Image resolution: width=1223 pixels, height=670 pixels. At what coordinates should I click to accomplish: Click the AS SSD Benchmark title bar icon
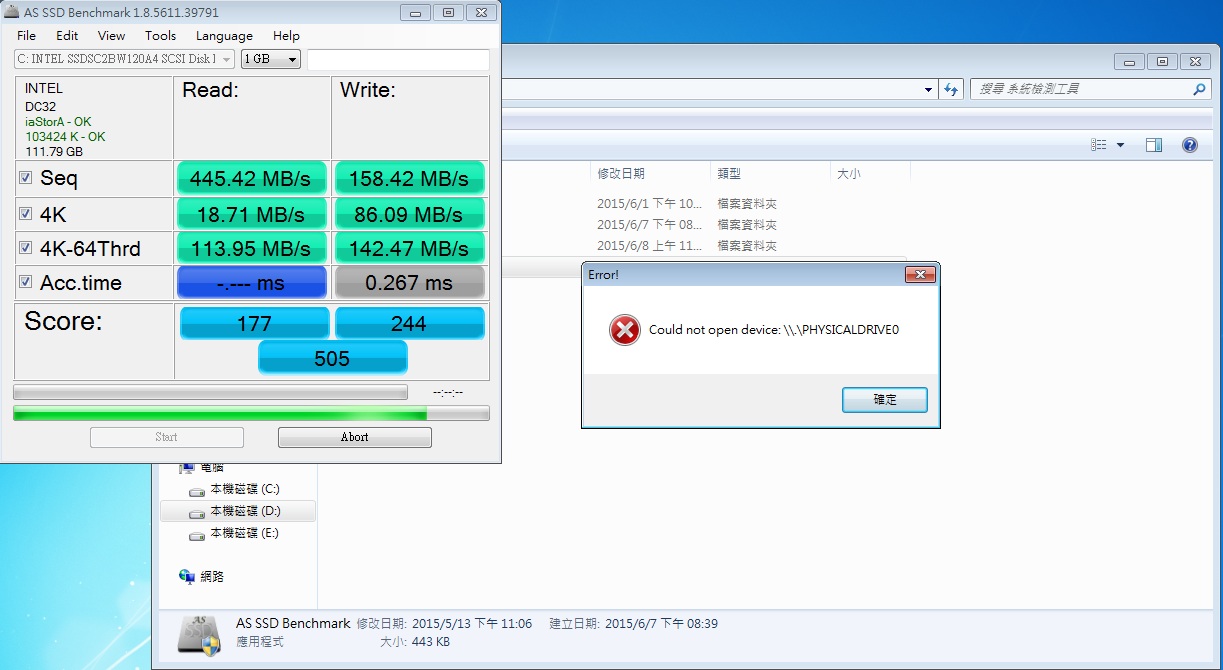coord(12,11)
